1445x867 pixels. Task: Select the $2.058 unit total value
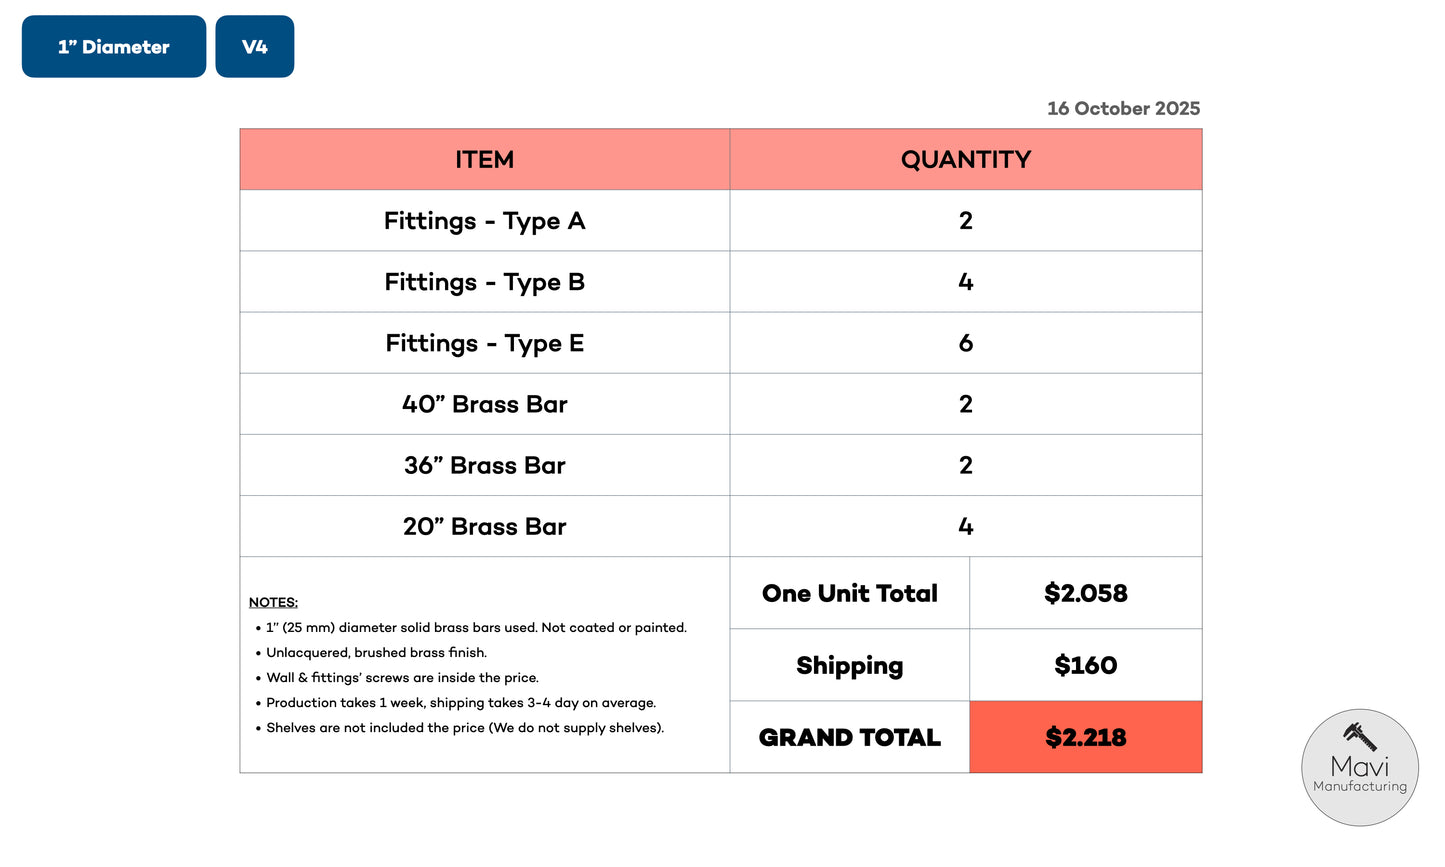1085,593
